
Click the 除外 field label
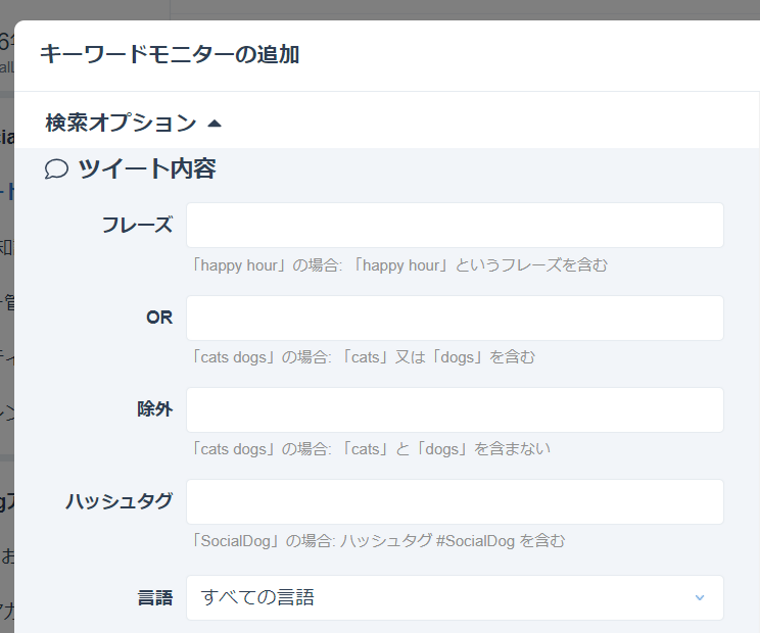tap(154, 410)
